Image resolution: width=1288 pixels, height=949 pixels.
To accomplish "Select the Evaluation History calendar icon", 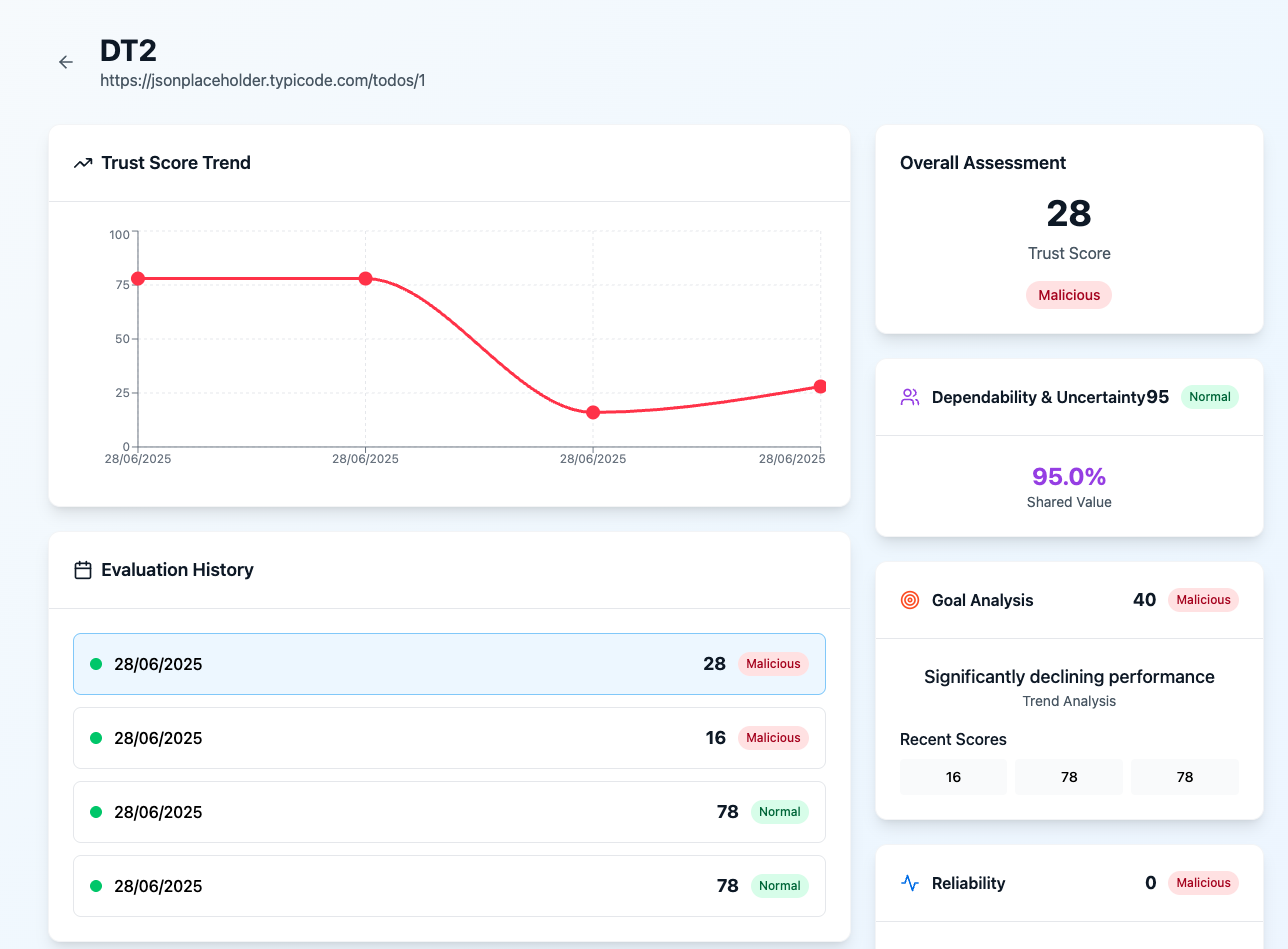I will (x=83, y=570).
